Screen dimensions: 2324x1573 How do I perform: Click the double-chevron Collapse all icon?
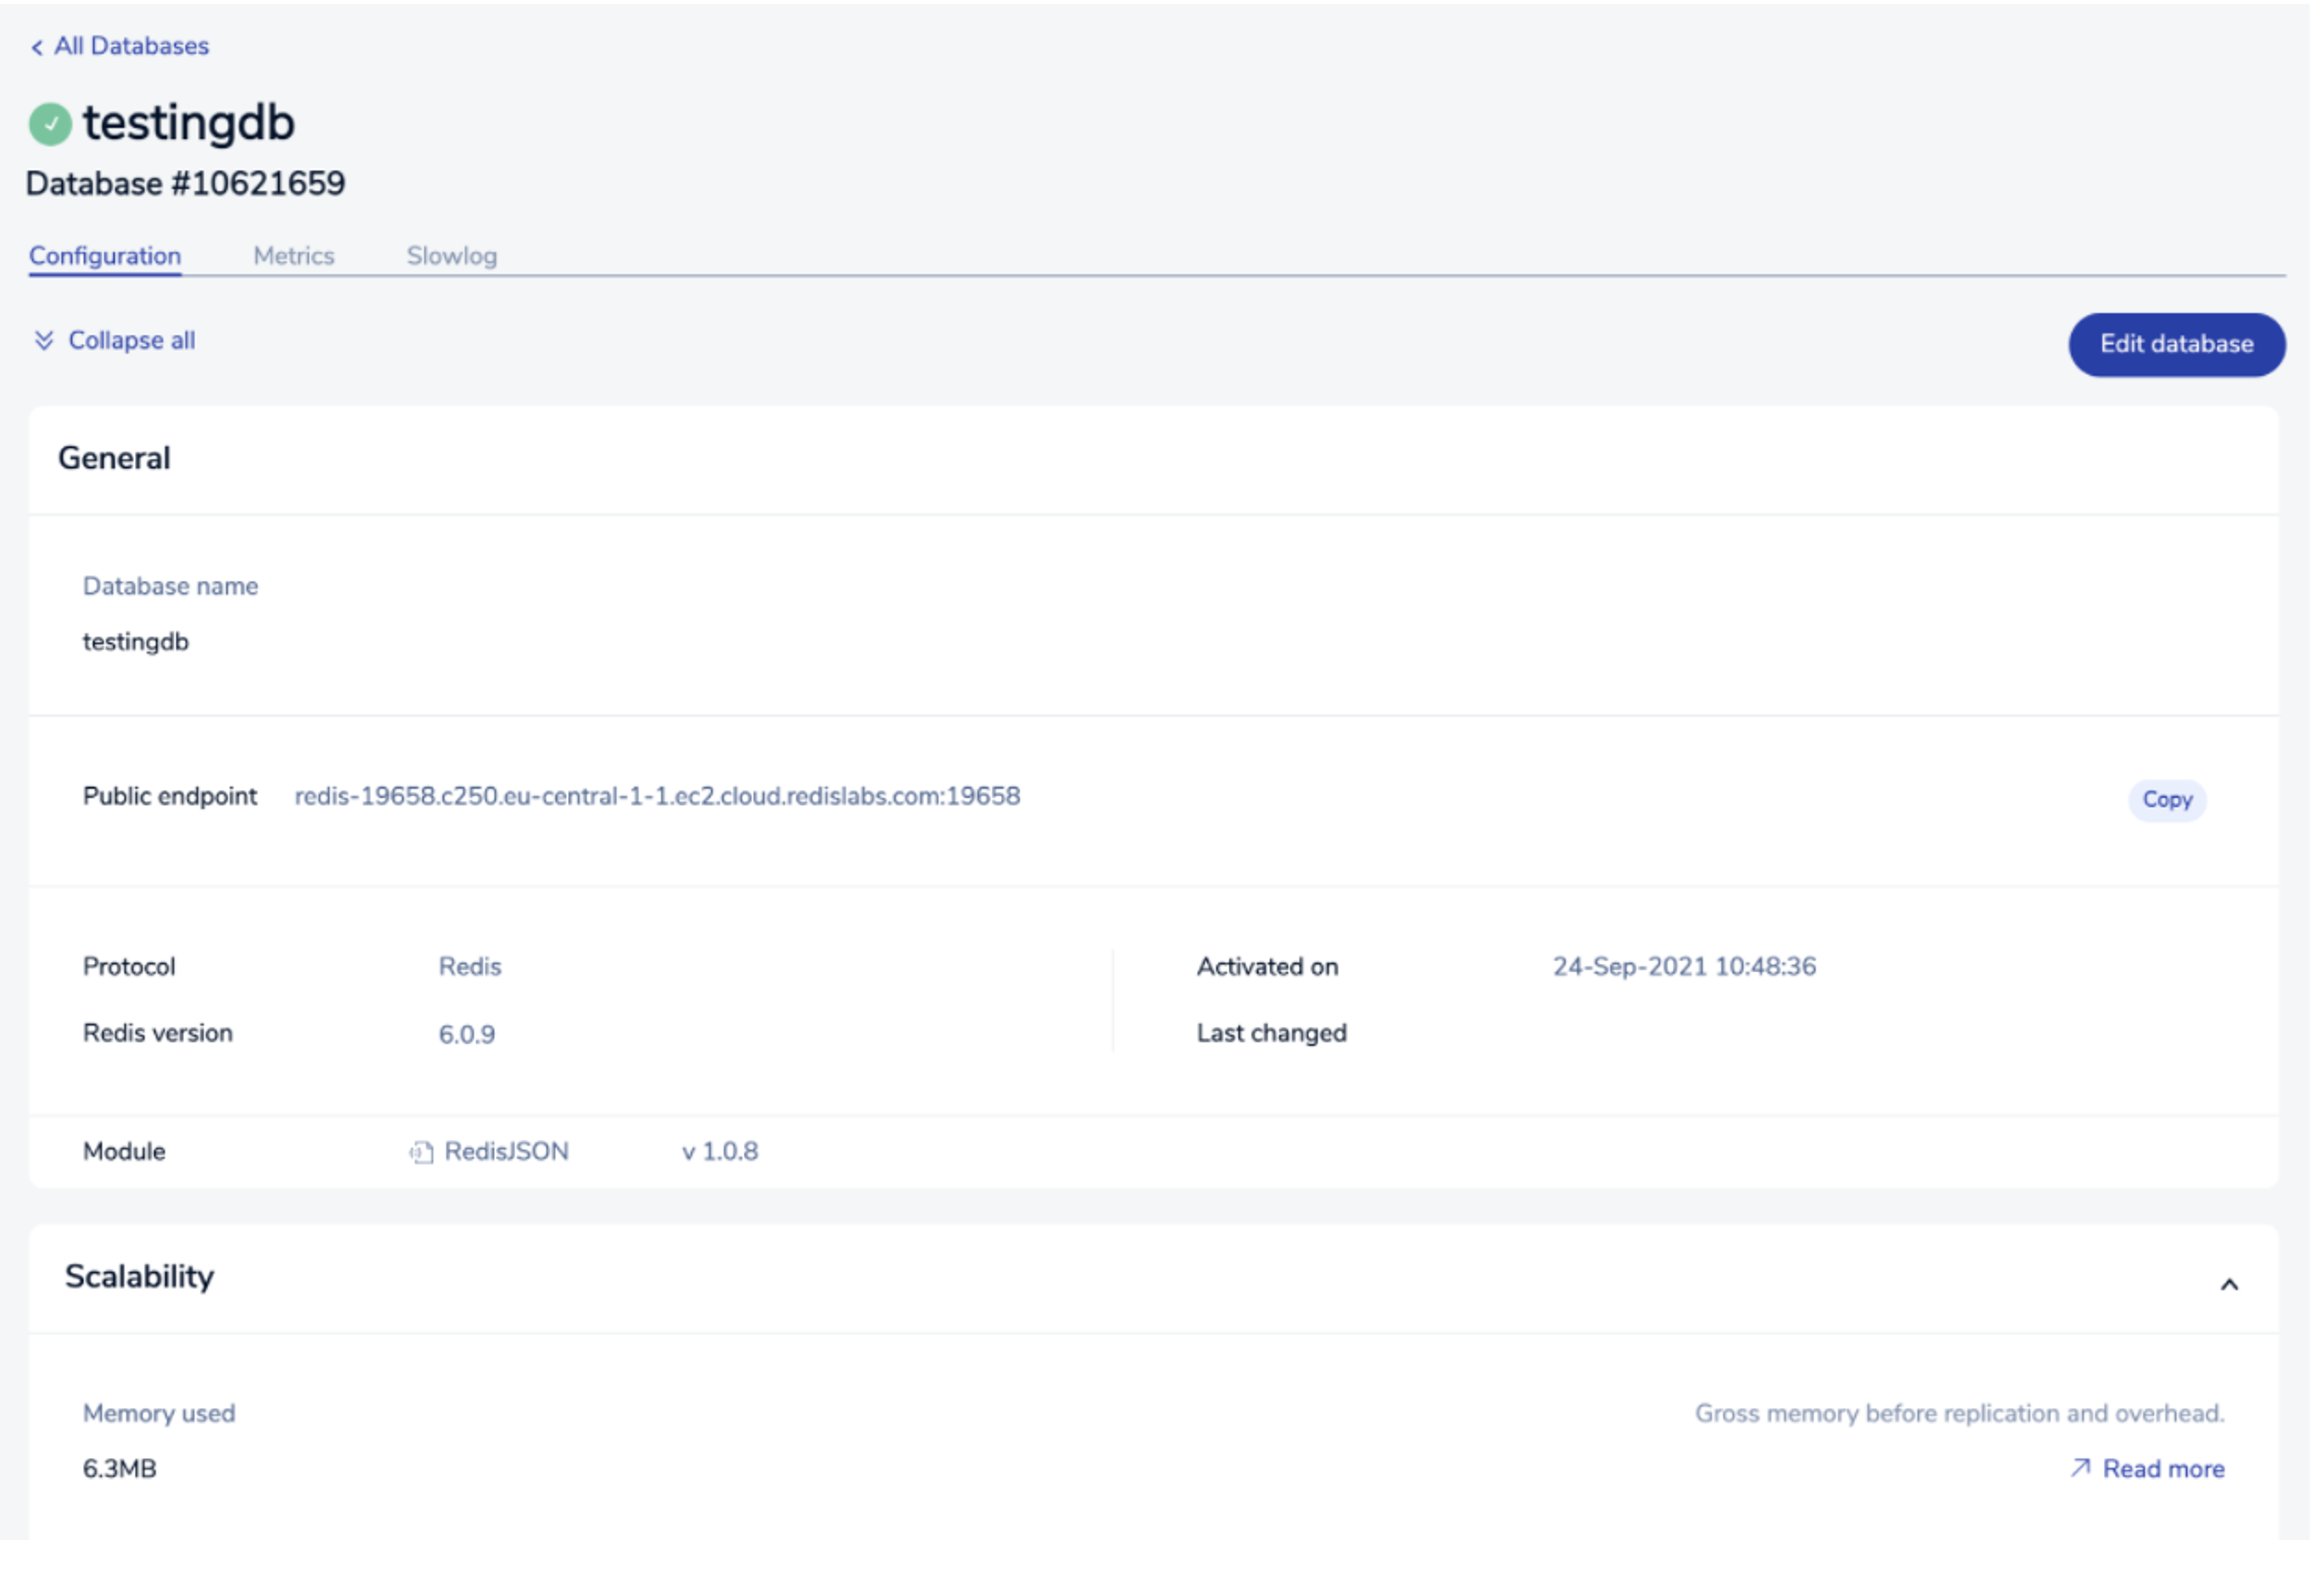44,341
